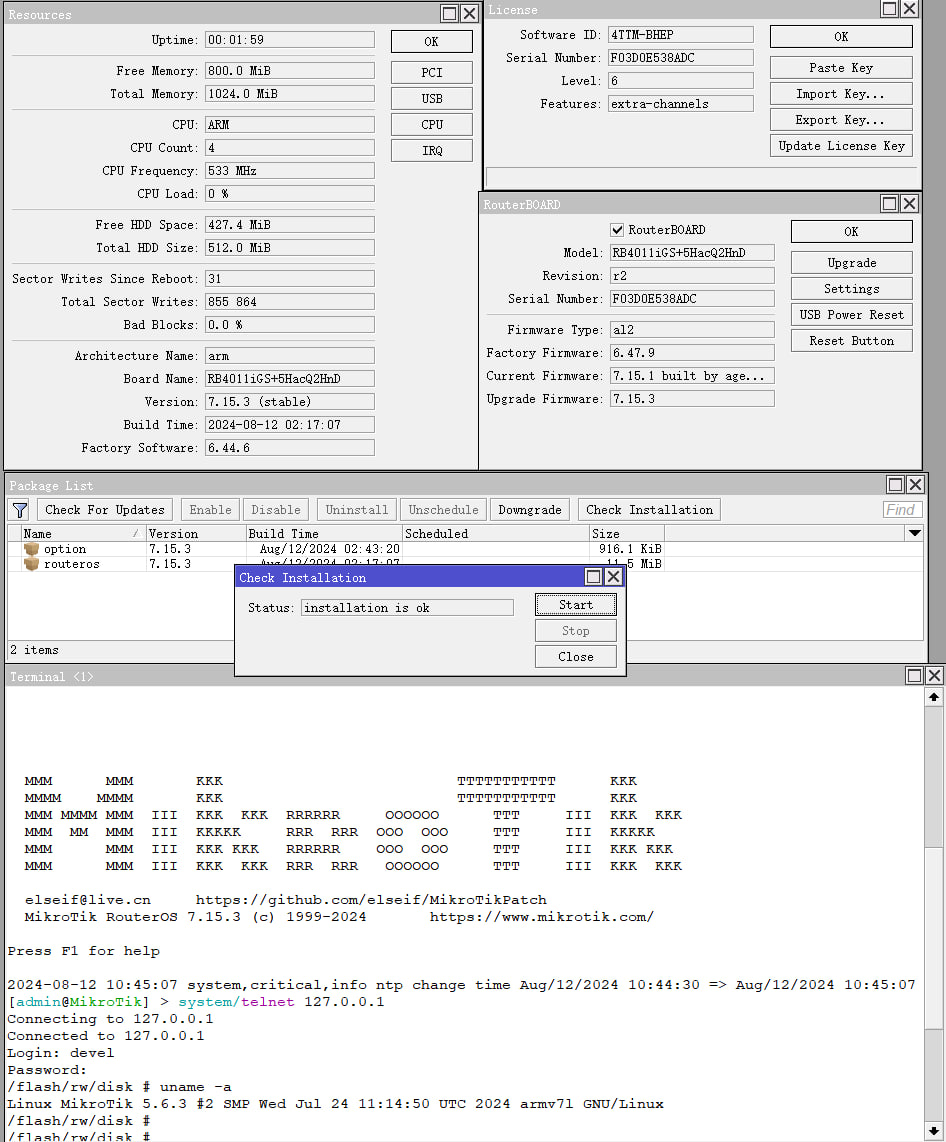946x1142 pixels.
Task: Maximize the Terminal window
Action: [915, 676]
